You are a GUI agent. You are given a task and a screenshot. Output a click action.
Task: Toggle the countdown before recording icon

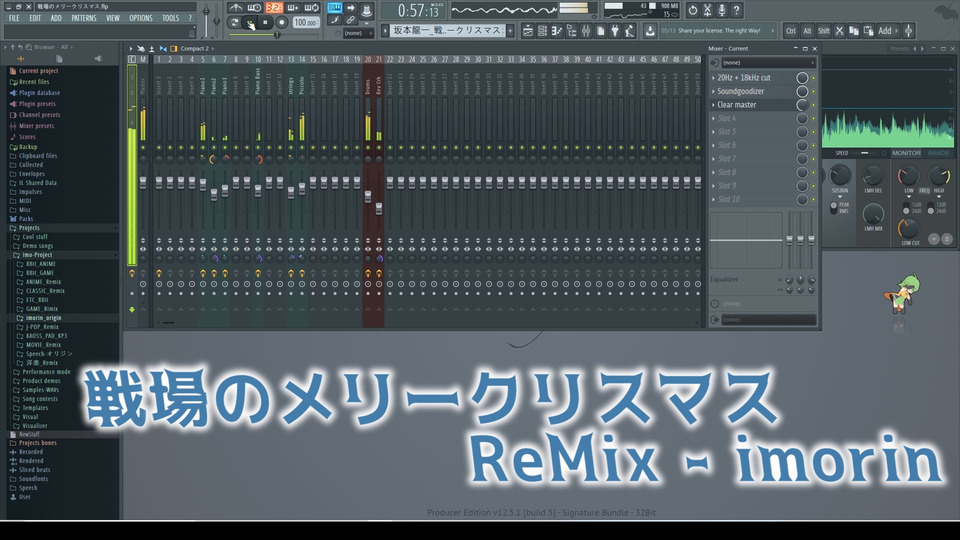274,8
